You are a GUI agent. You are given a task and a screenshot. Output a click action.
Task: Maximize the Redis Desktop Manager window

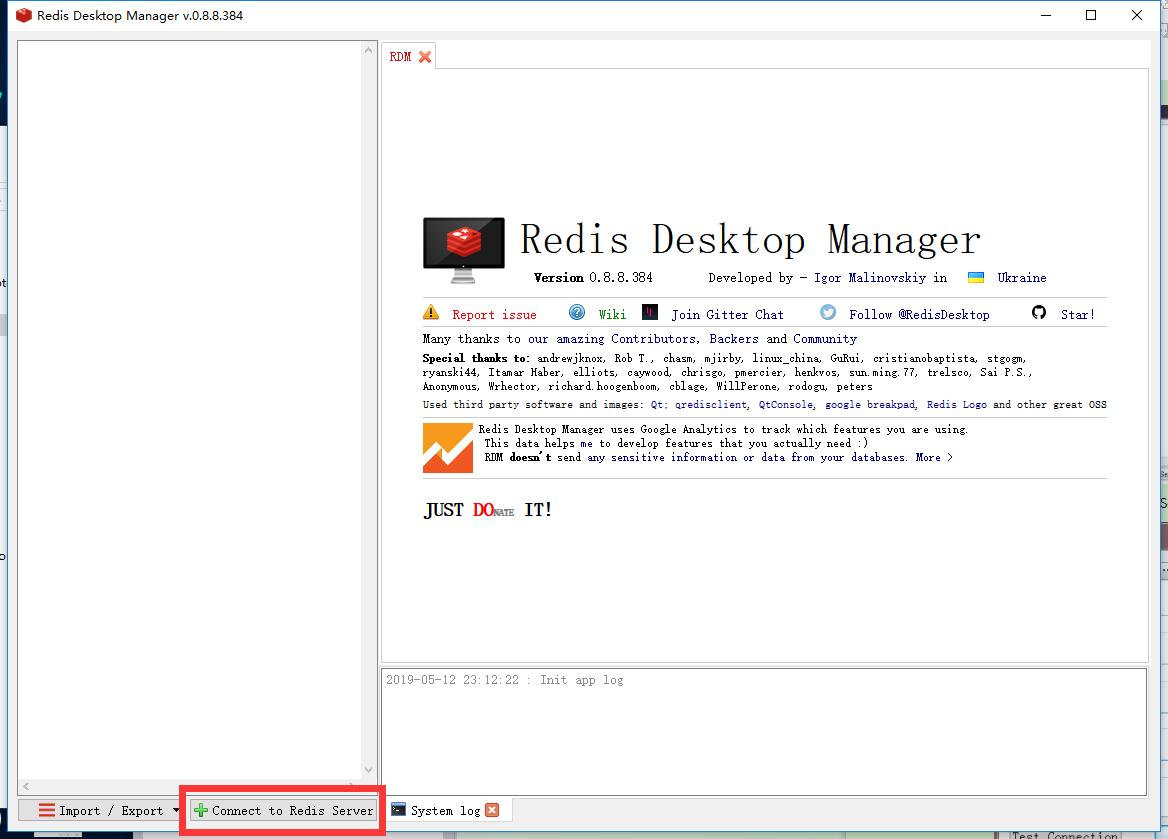click(x=1091, y=15)
